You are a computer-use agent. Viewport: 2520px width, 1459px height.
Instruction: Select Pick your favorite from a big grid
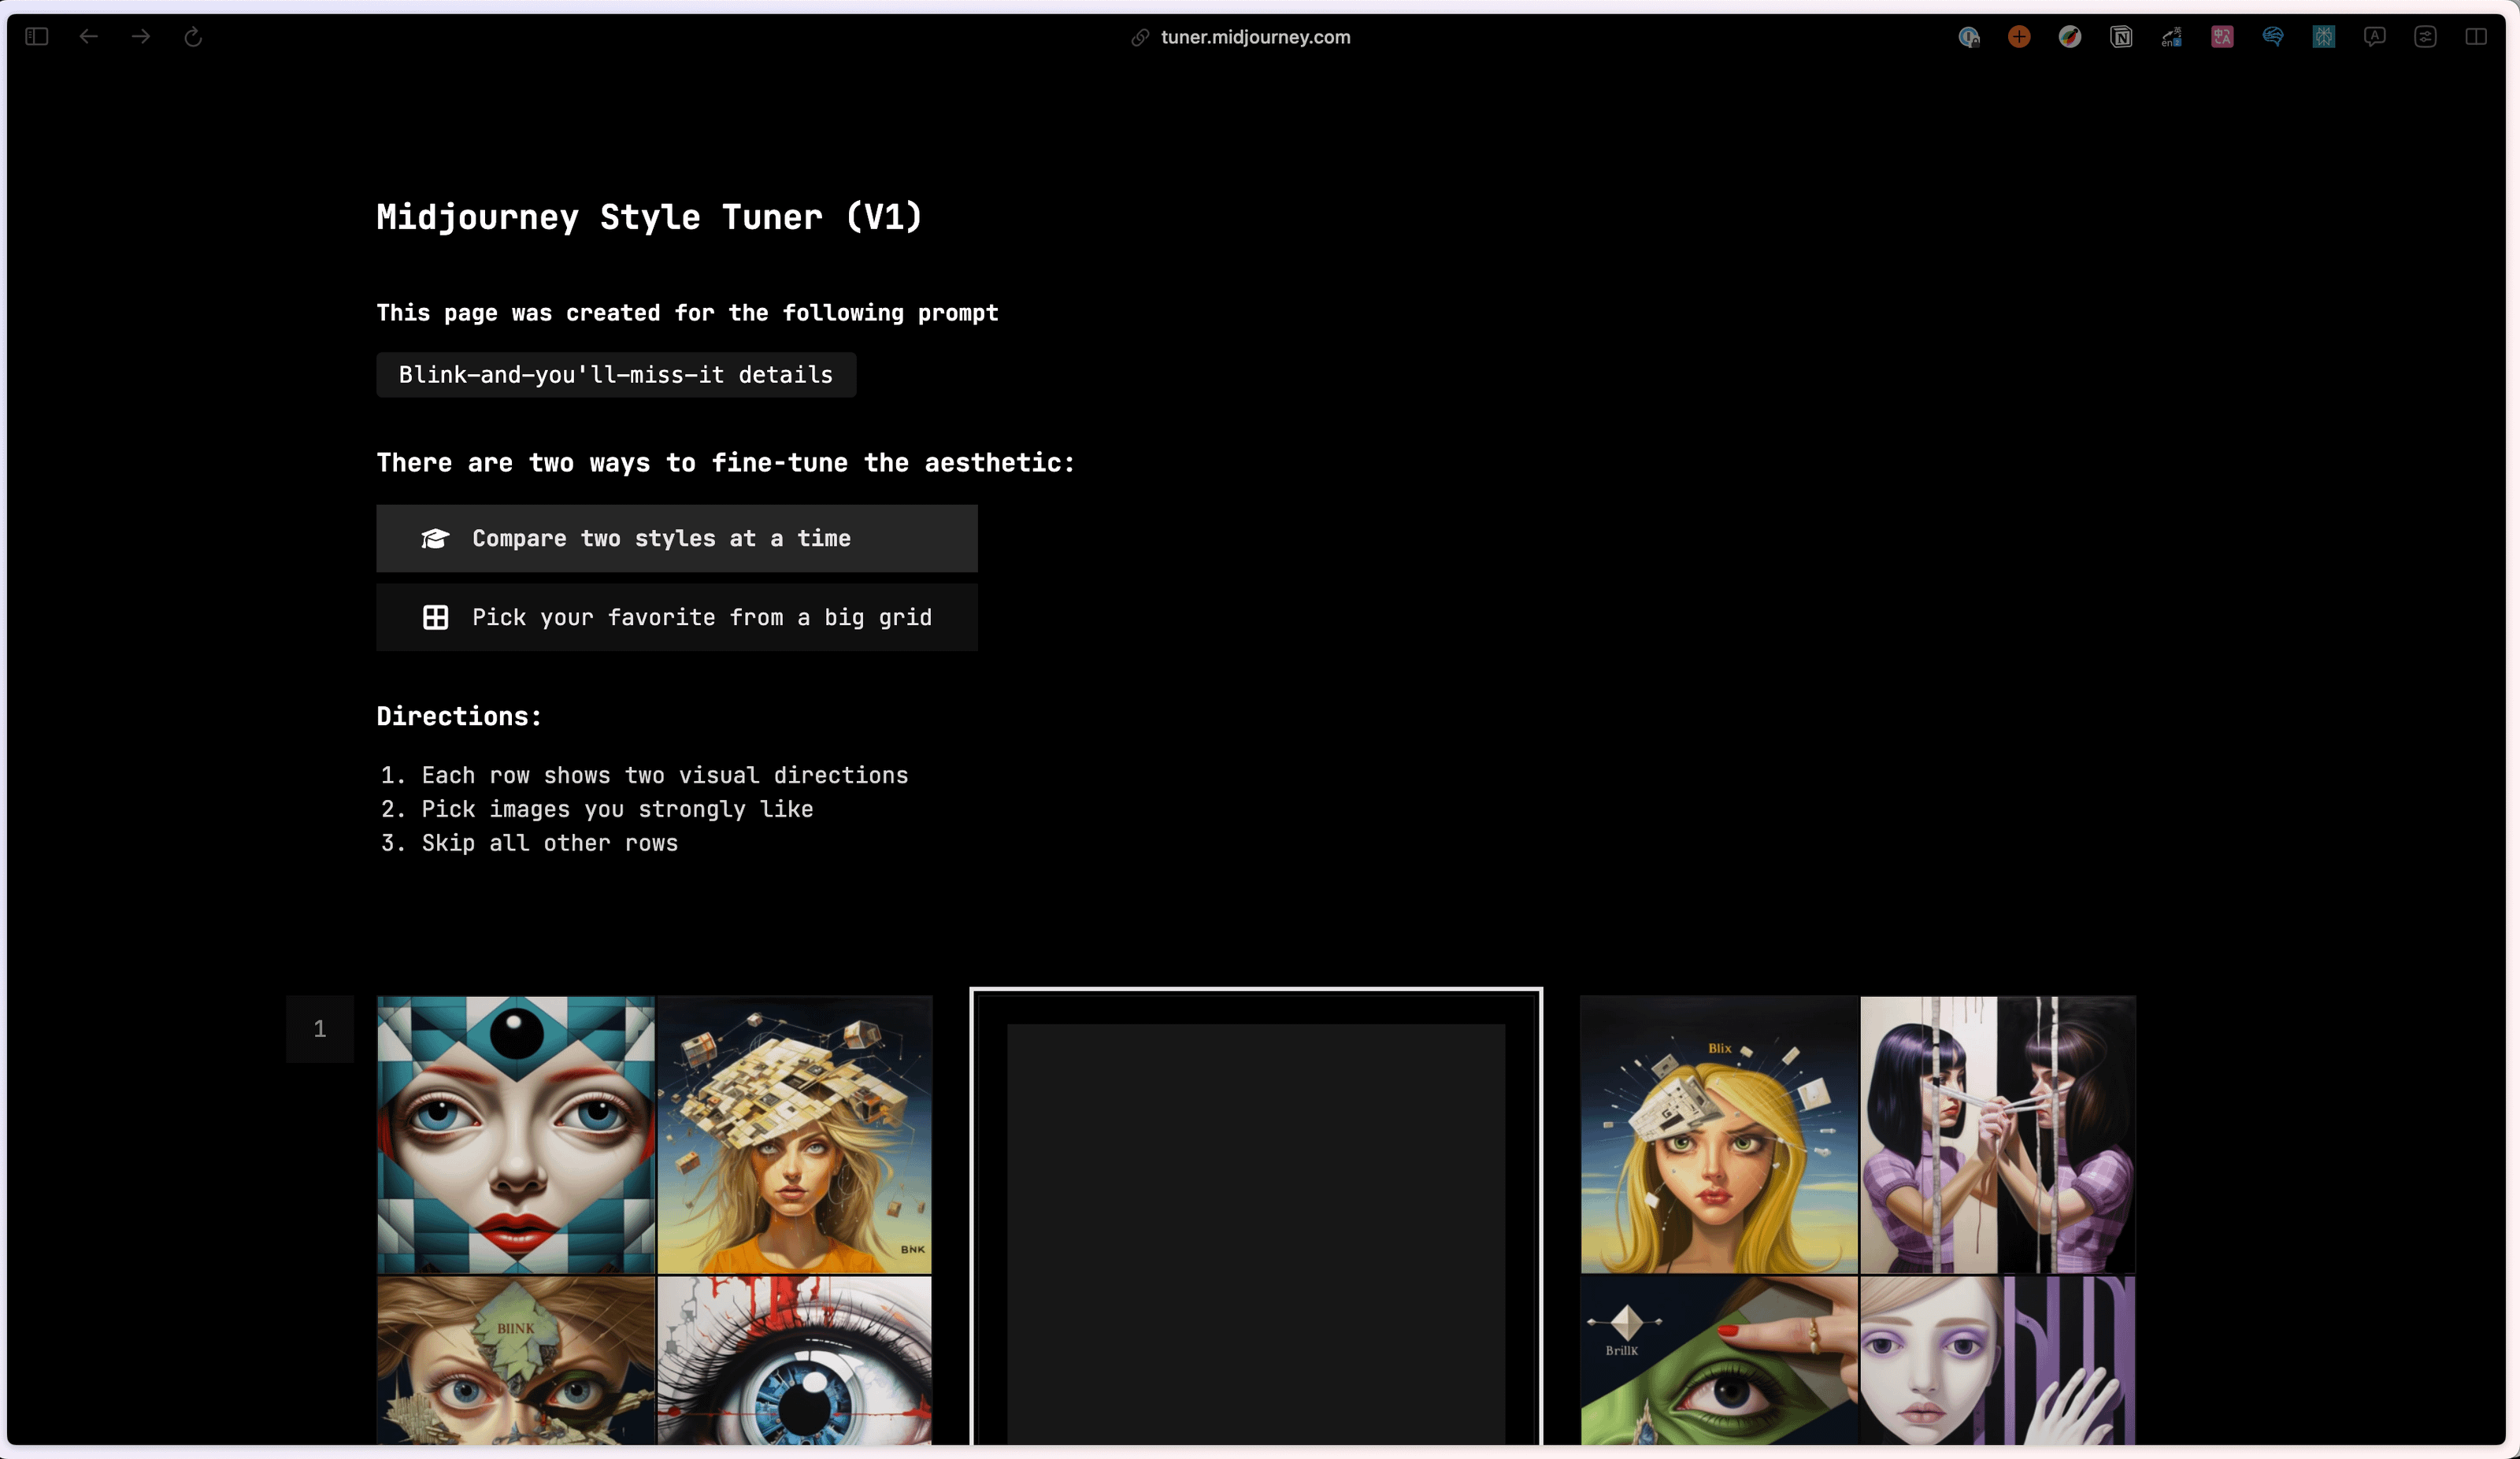(677, 617)
